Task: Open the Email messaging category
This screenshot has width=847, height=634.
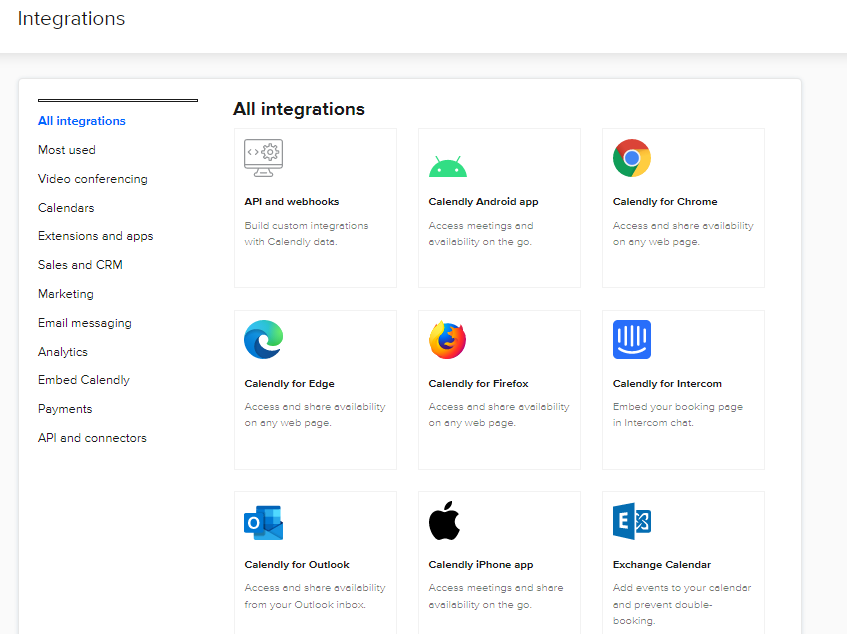Action: (x=84, y=323)
